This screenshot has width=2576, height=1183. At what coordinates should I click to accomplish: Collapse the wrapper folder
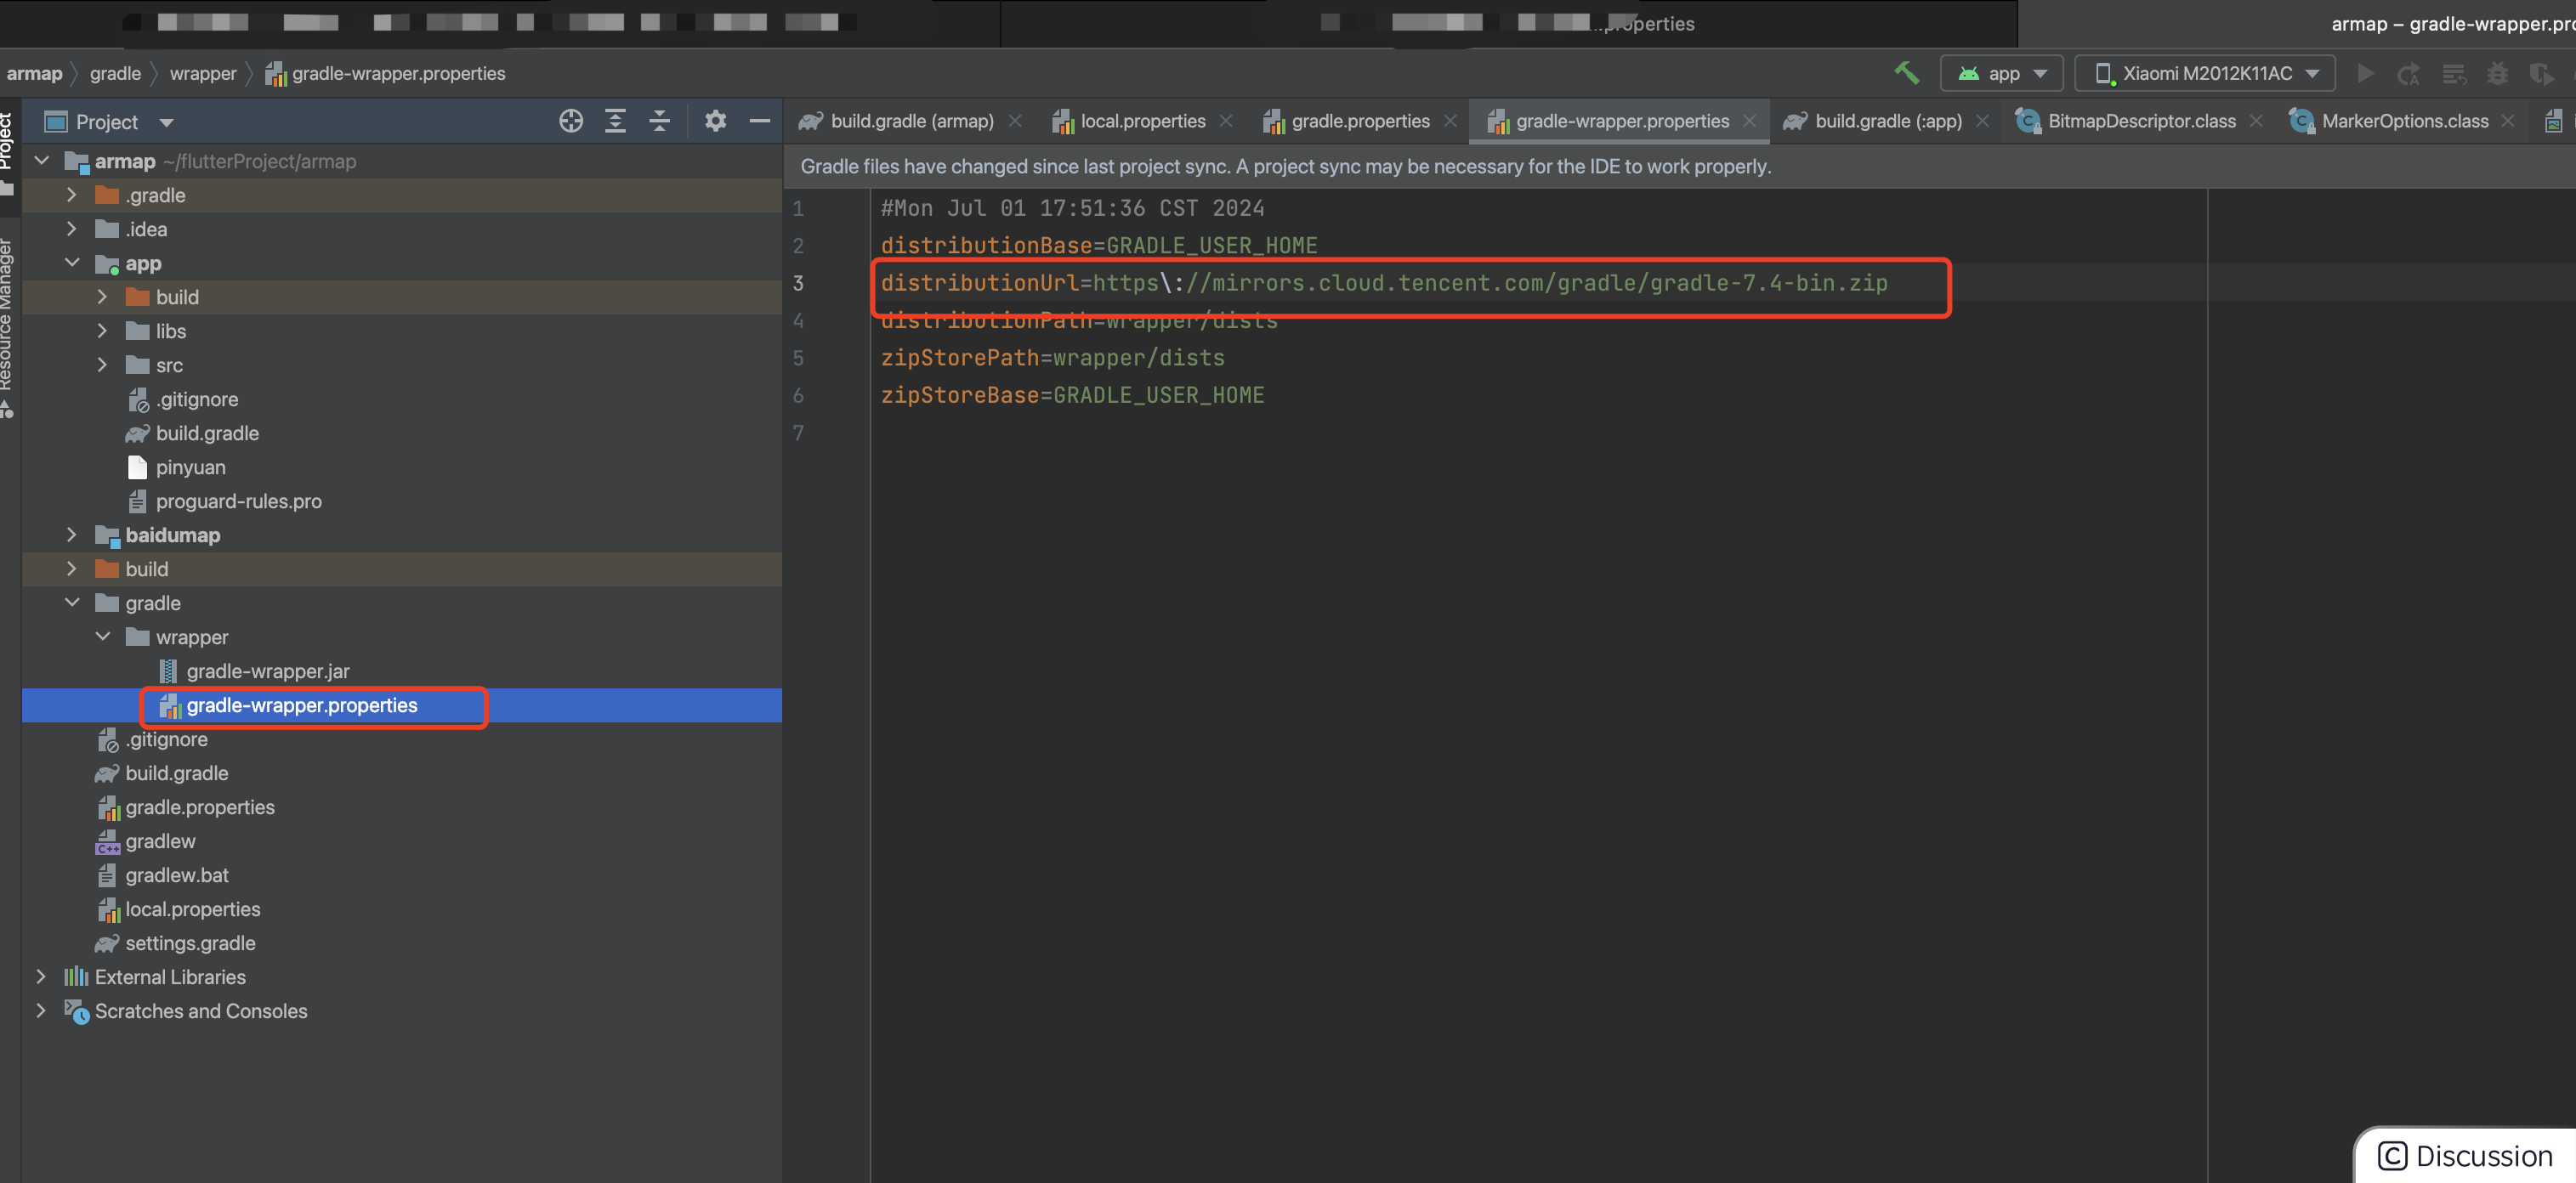click(102, 636)
